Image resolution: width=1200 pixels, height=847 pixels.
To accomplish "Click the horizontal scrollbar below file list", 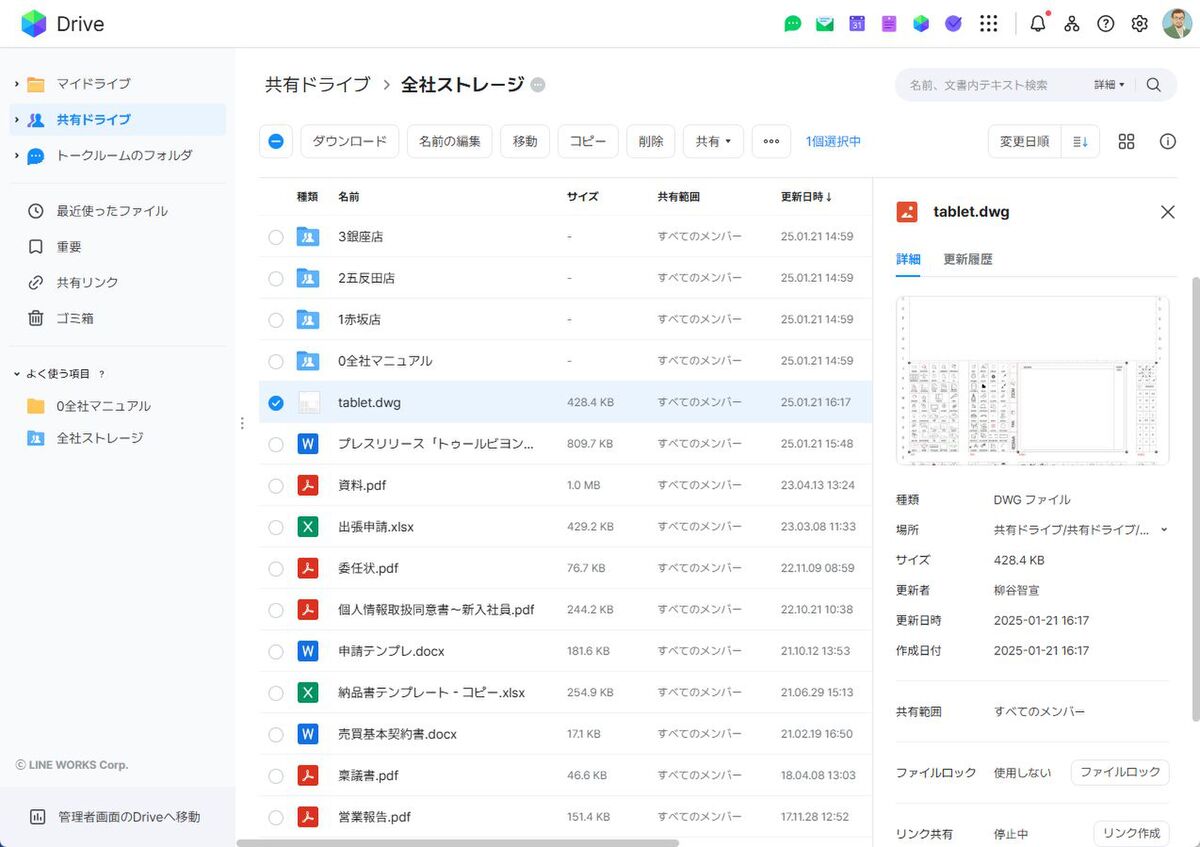I will pyautogui.click(x=457, y=843).
